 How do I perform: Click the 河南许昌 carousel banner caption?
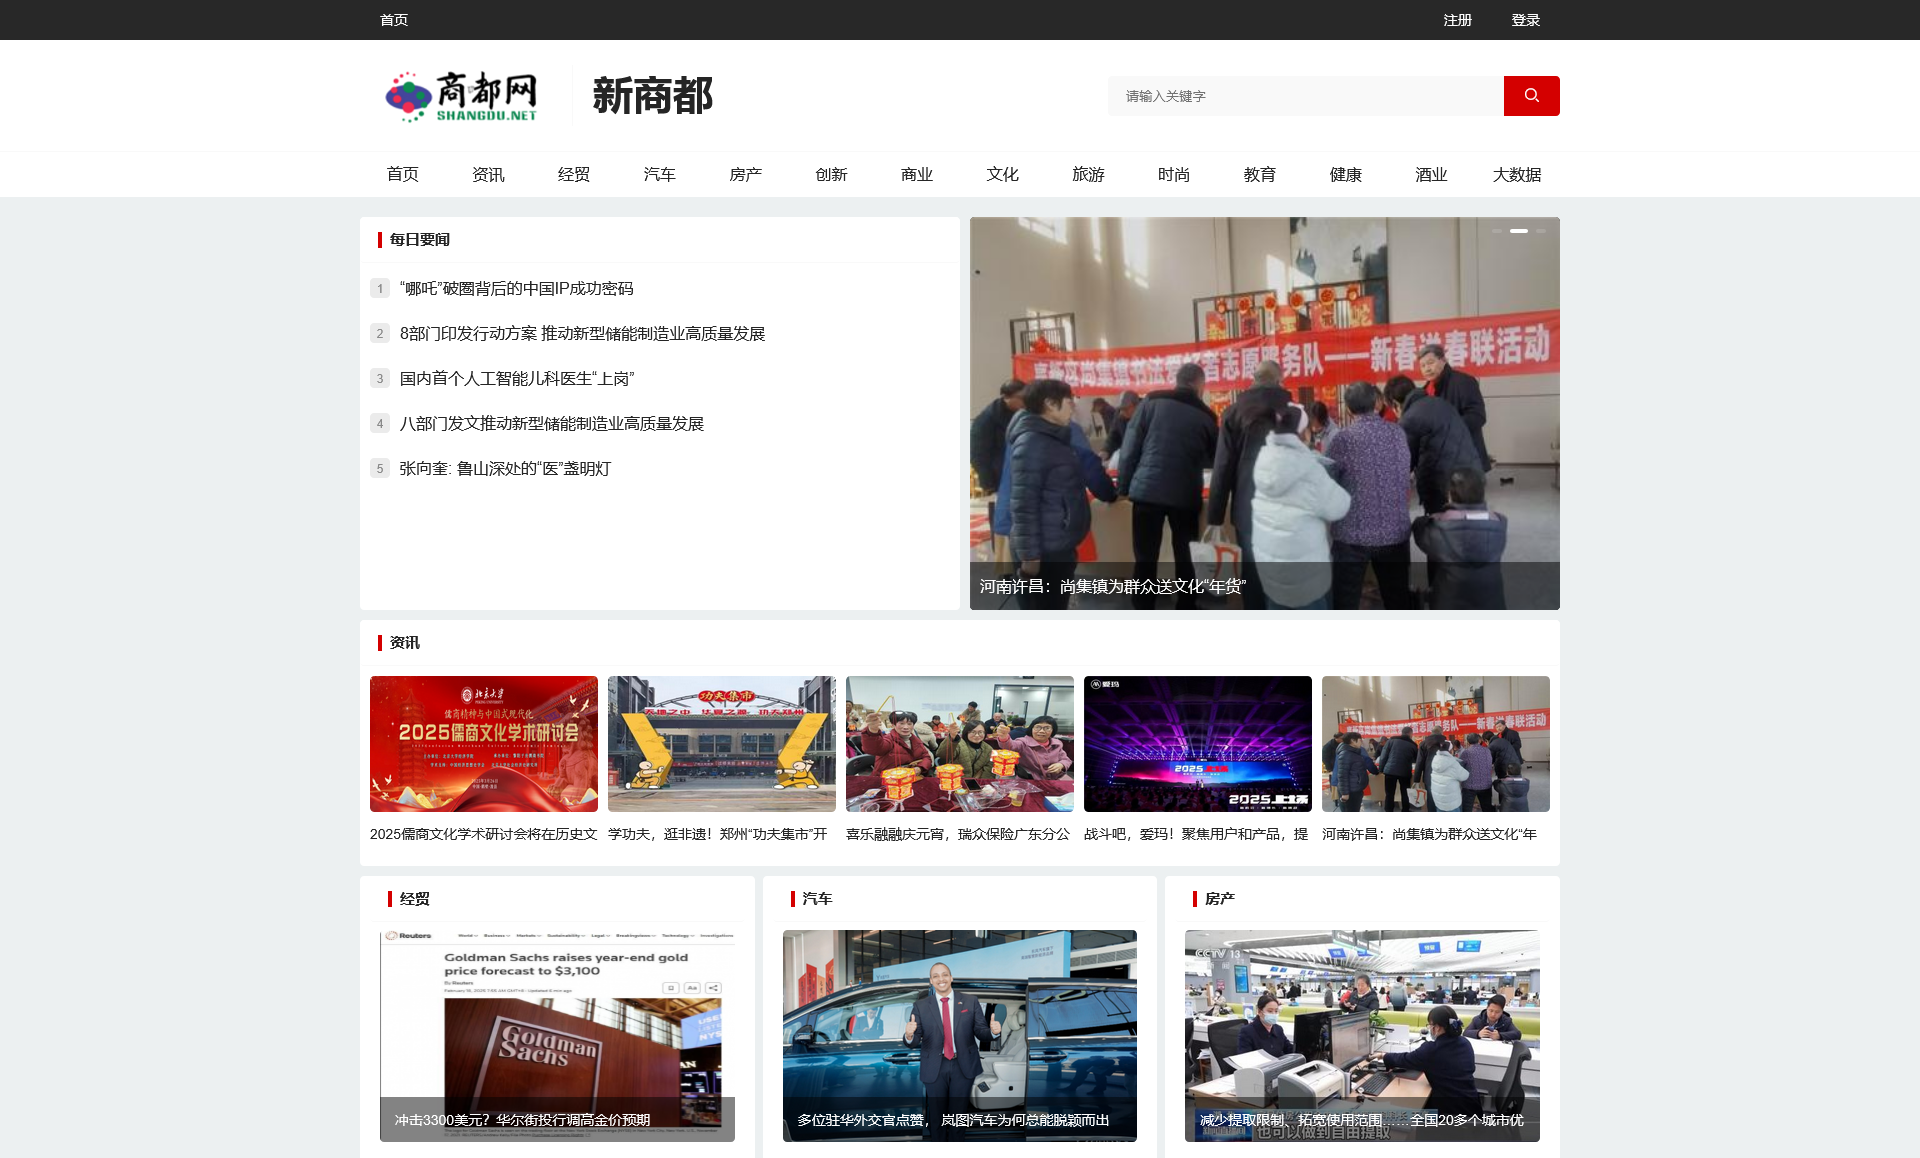pos(1112,587)
